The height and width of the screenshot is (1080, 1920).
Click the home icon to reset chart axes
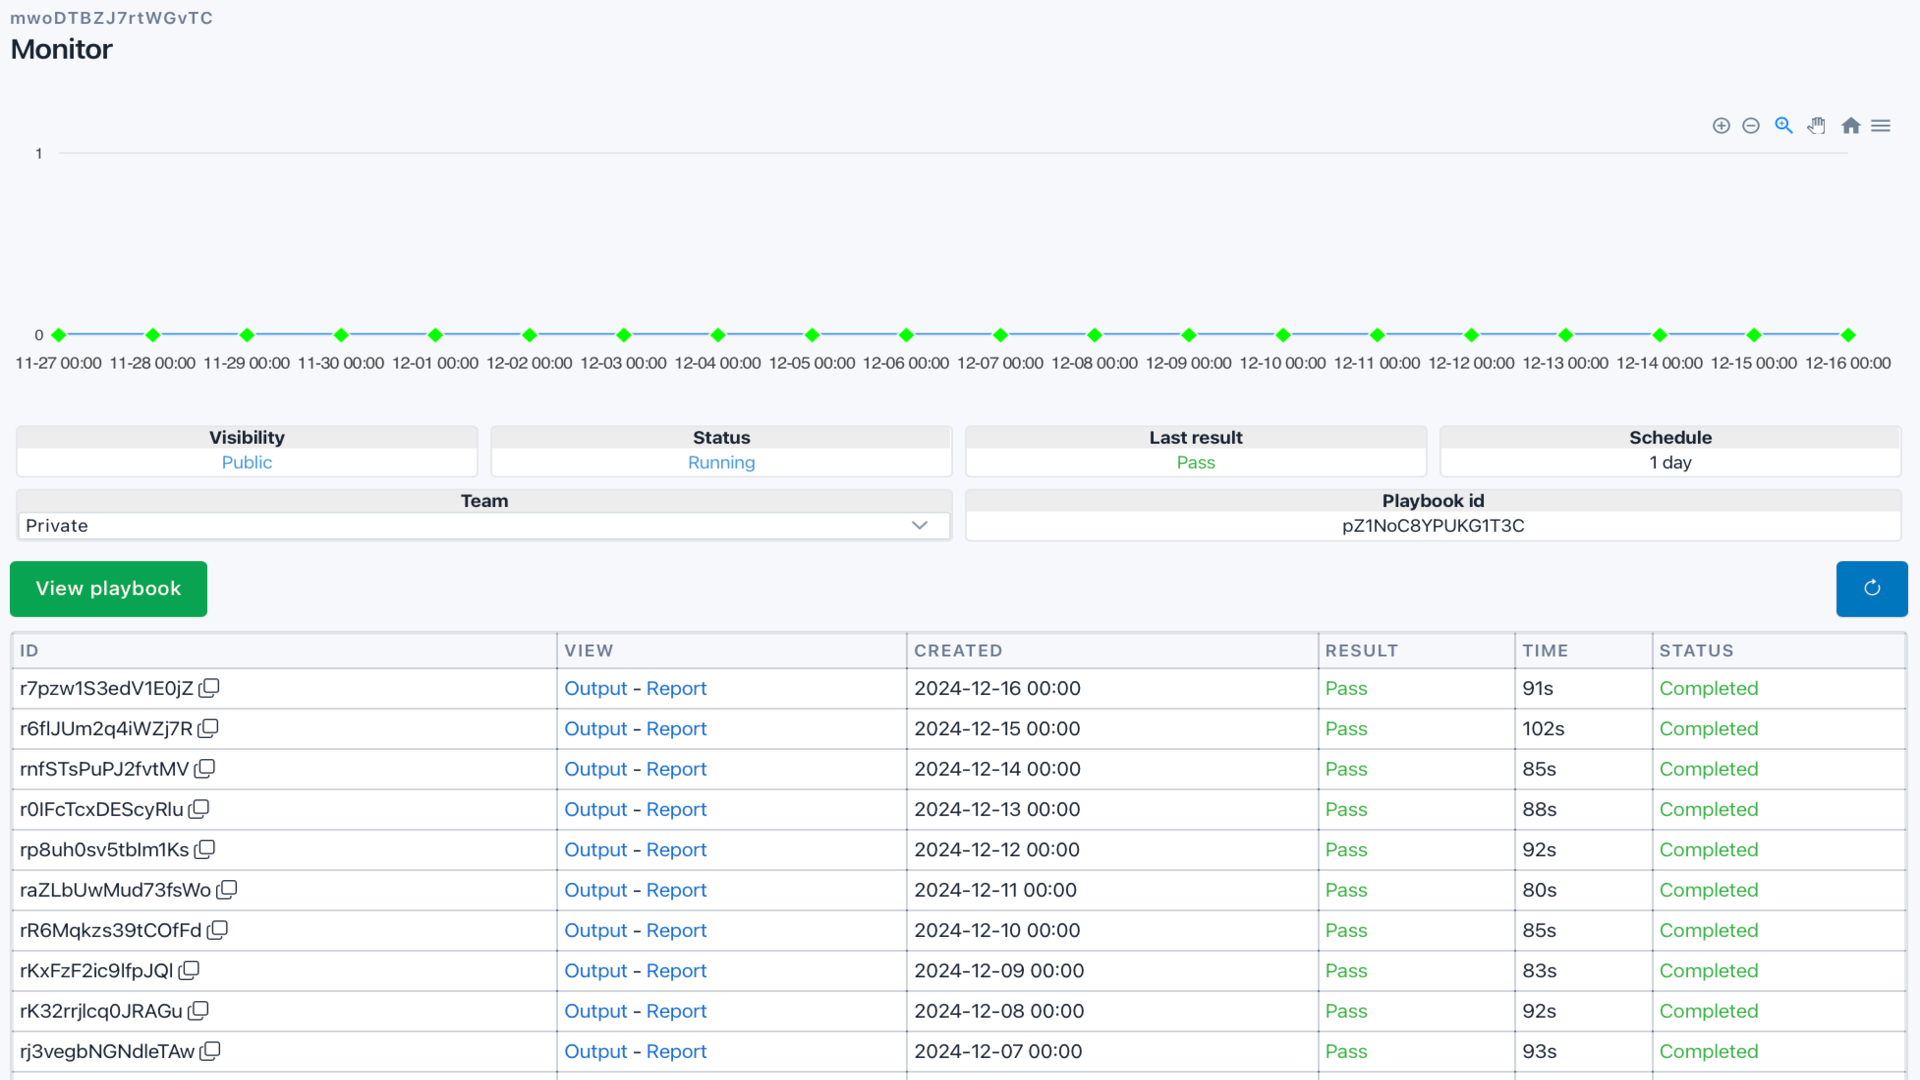click(x=1852, y=125)
